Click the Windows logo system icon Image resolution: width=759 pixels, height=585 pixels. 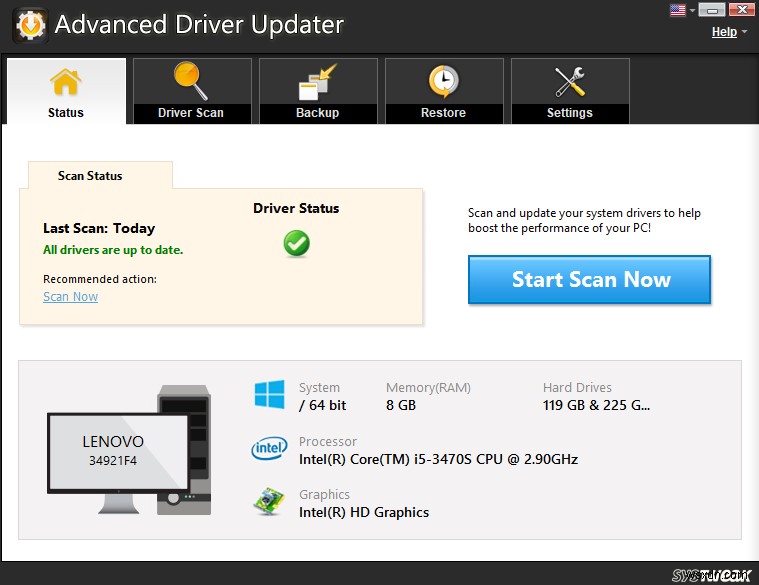[x=270, y=395]
